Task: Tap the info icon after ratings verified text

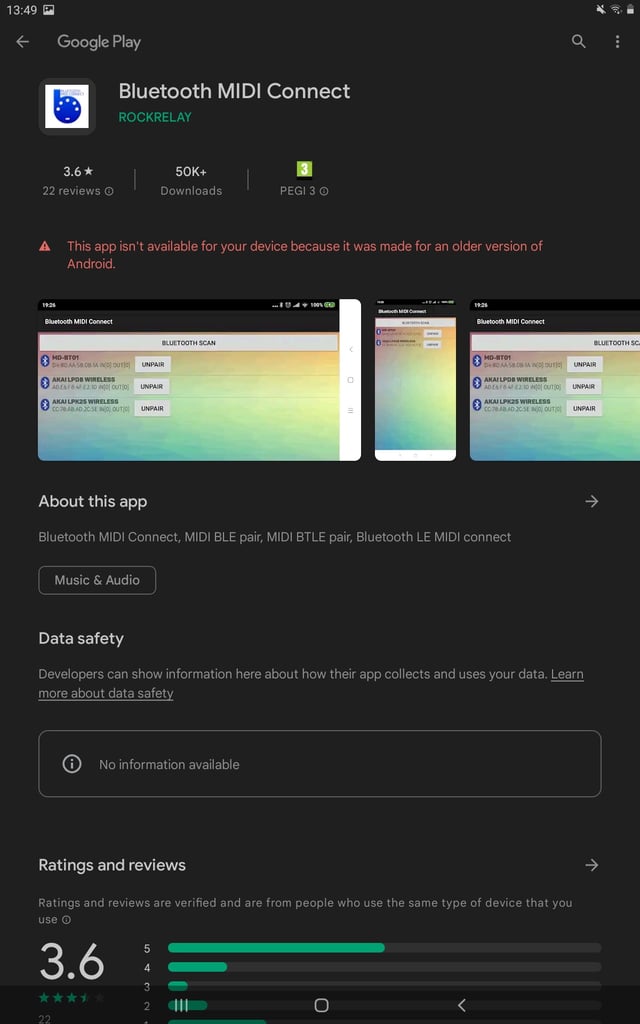Action: point(66,920)
